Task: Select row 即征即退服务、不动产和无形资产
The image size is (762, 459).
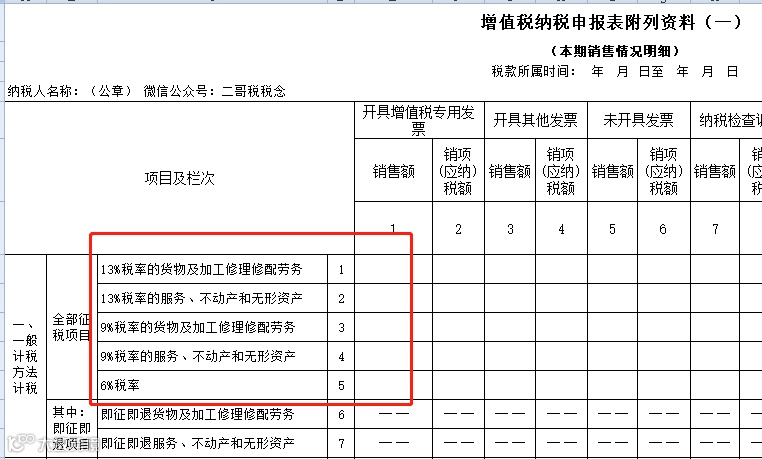Action: 212,443
